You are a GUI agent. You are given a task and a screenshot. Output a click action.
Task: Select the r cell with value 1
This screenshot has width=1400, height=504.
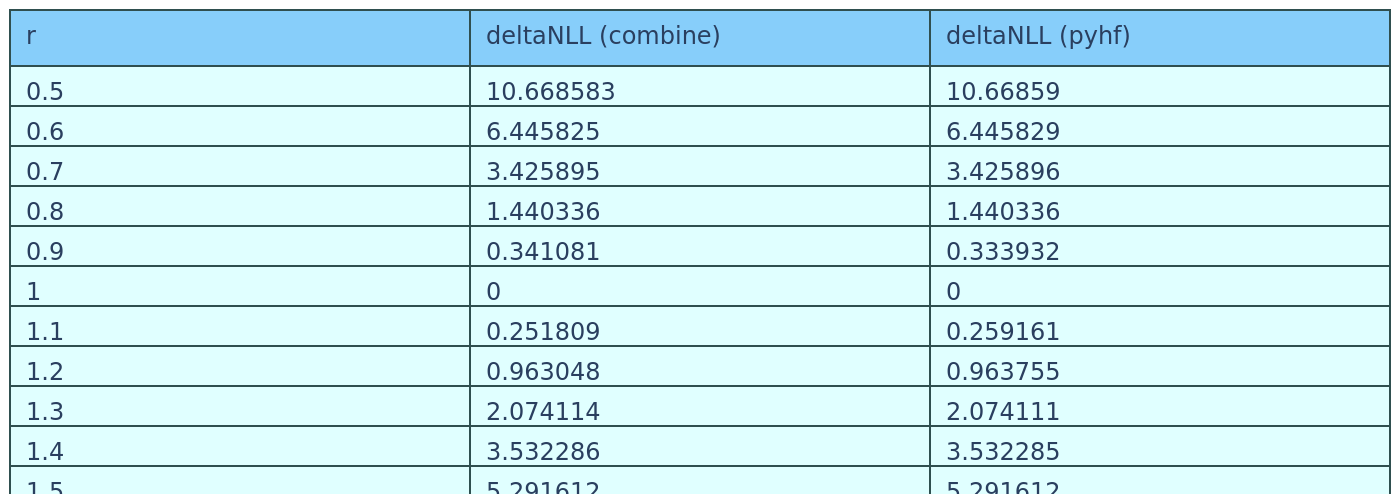pyautogui.click(x=240, y=291)
